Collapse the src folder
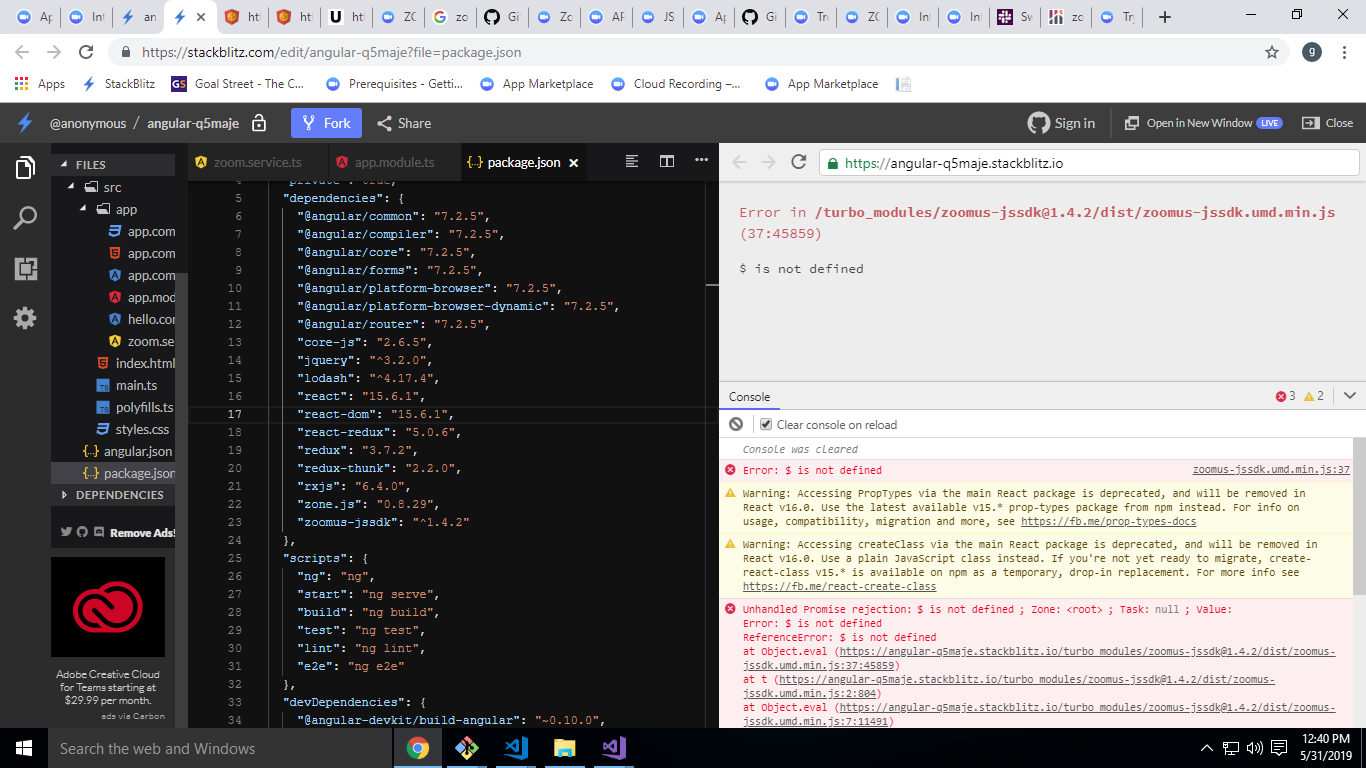The height and width of the screenshot is (768, 1366). click(71, 187)
